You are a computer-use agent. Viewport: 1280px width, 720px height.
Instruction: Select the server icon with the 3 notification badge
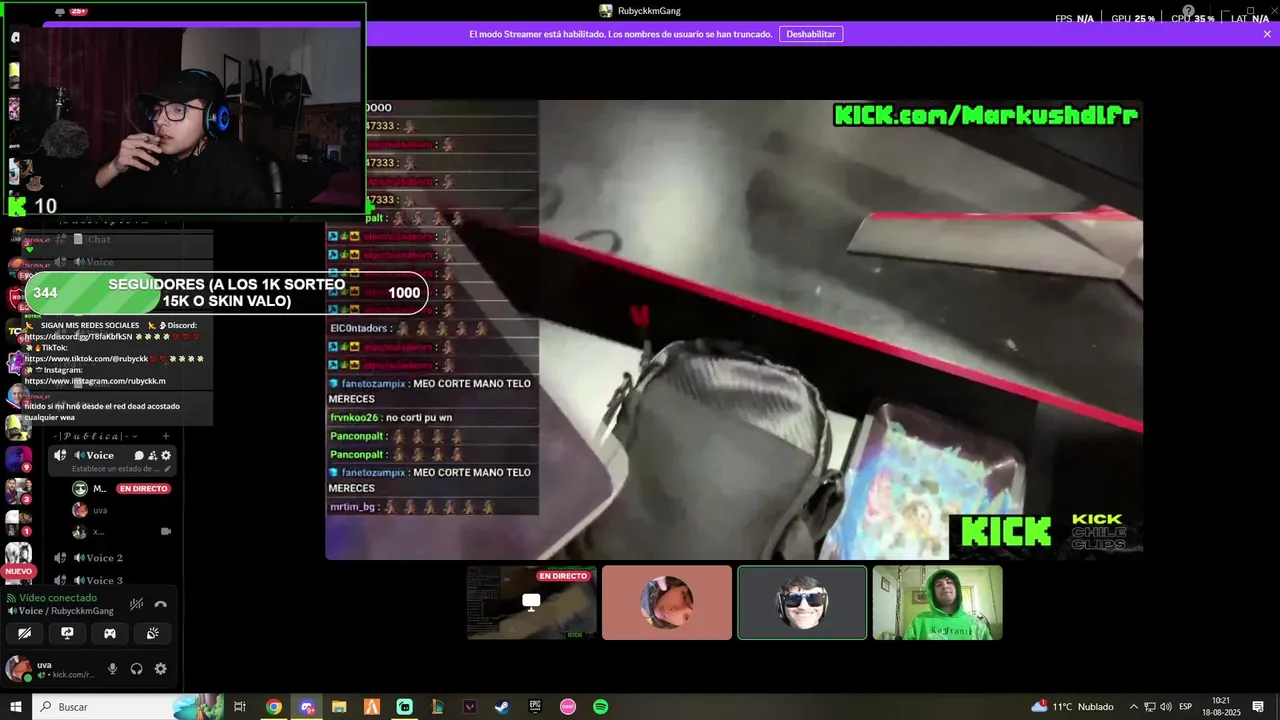click(18, 491)
